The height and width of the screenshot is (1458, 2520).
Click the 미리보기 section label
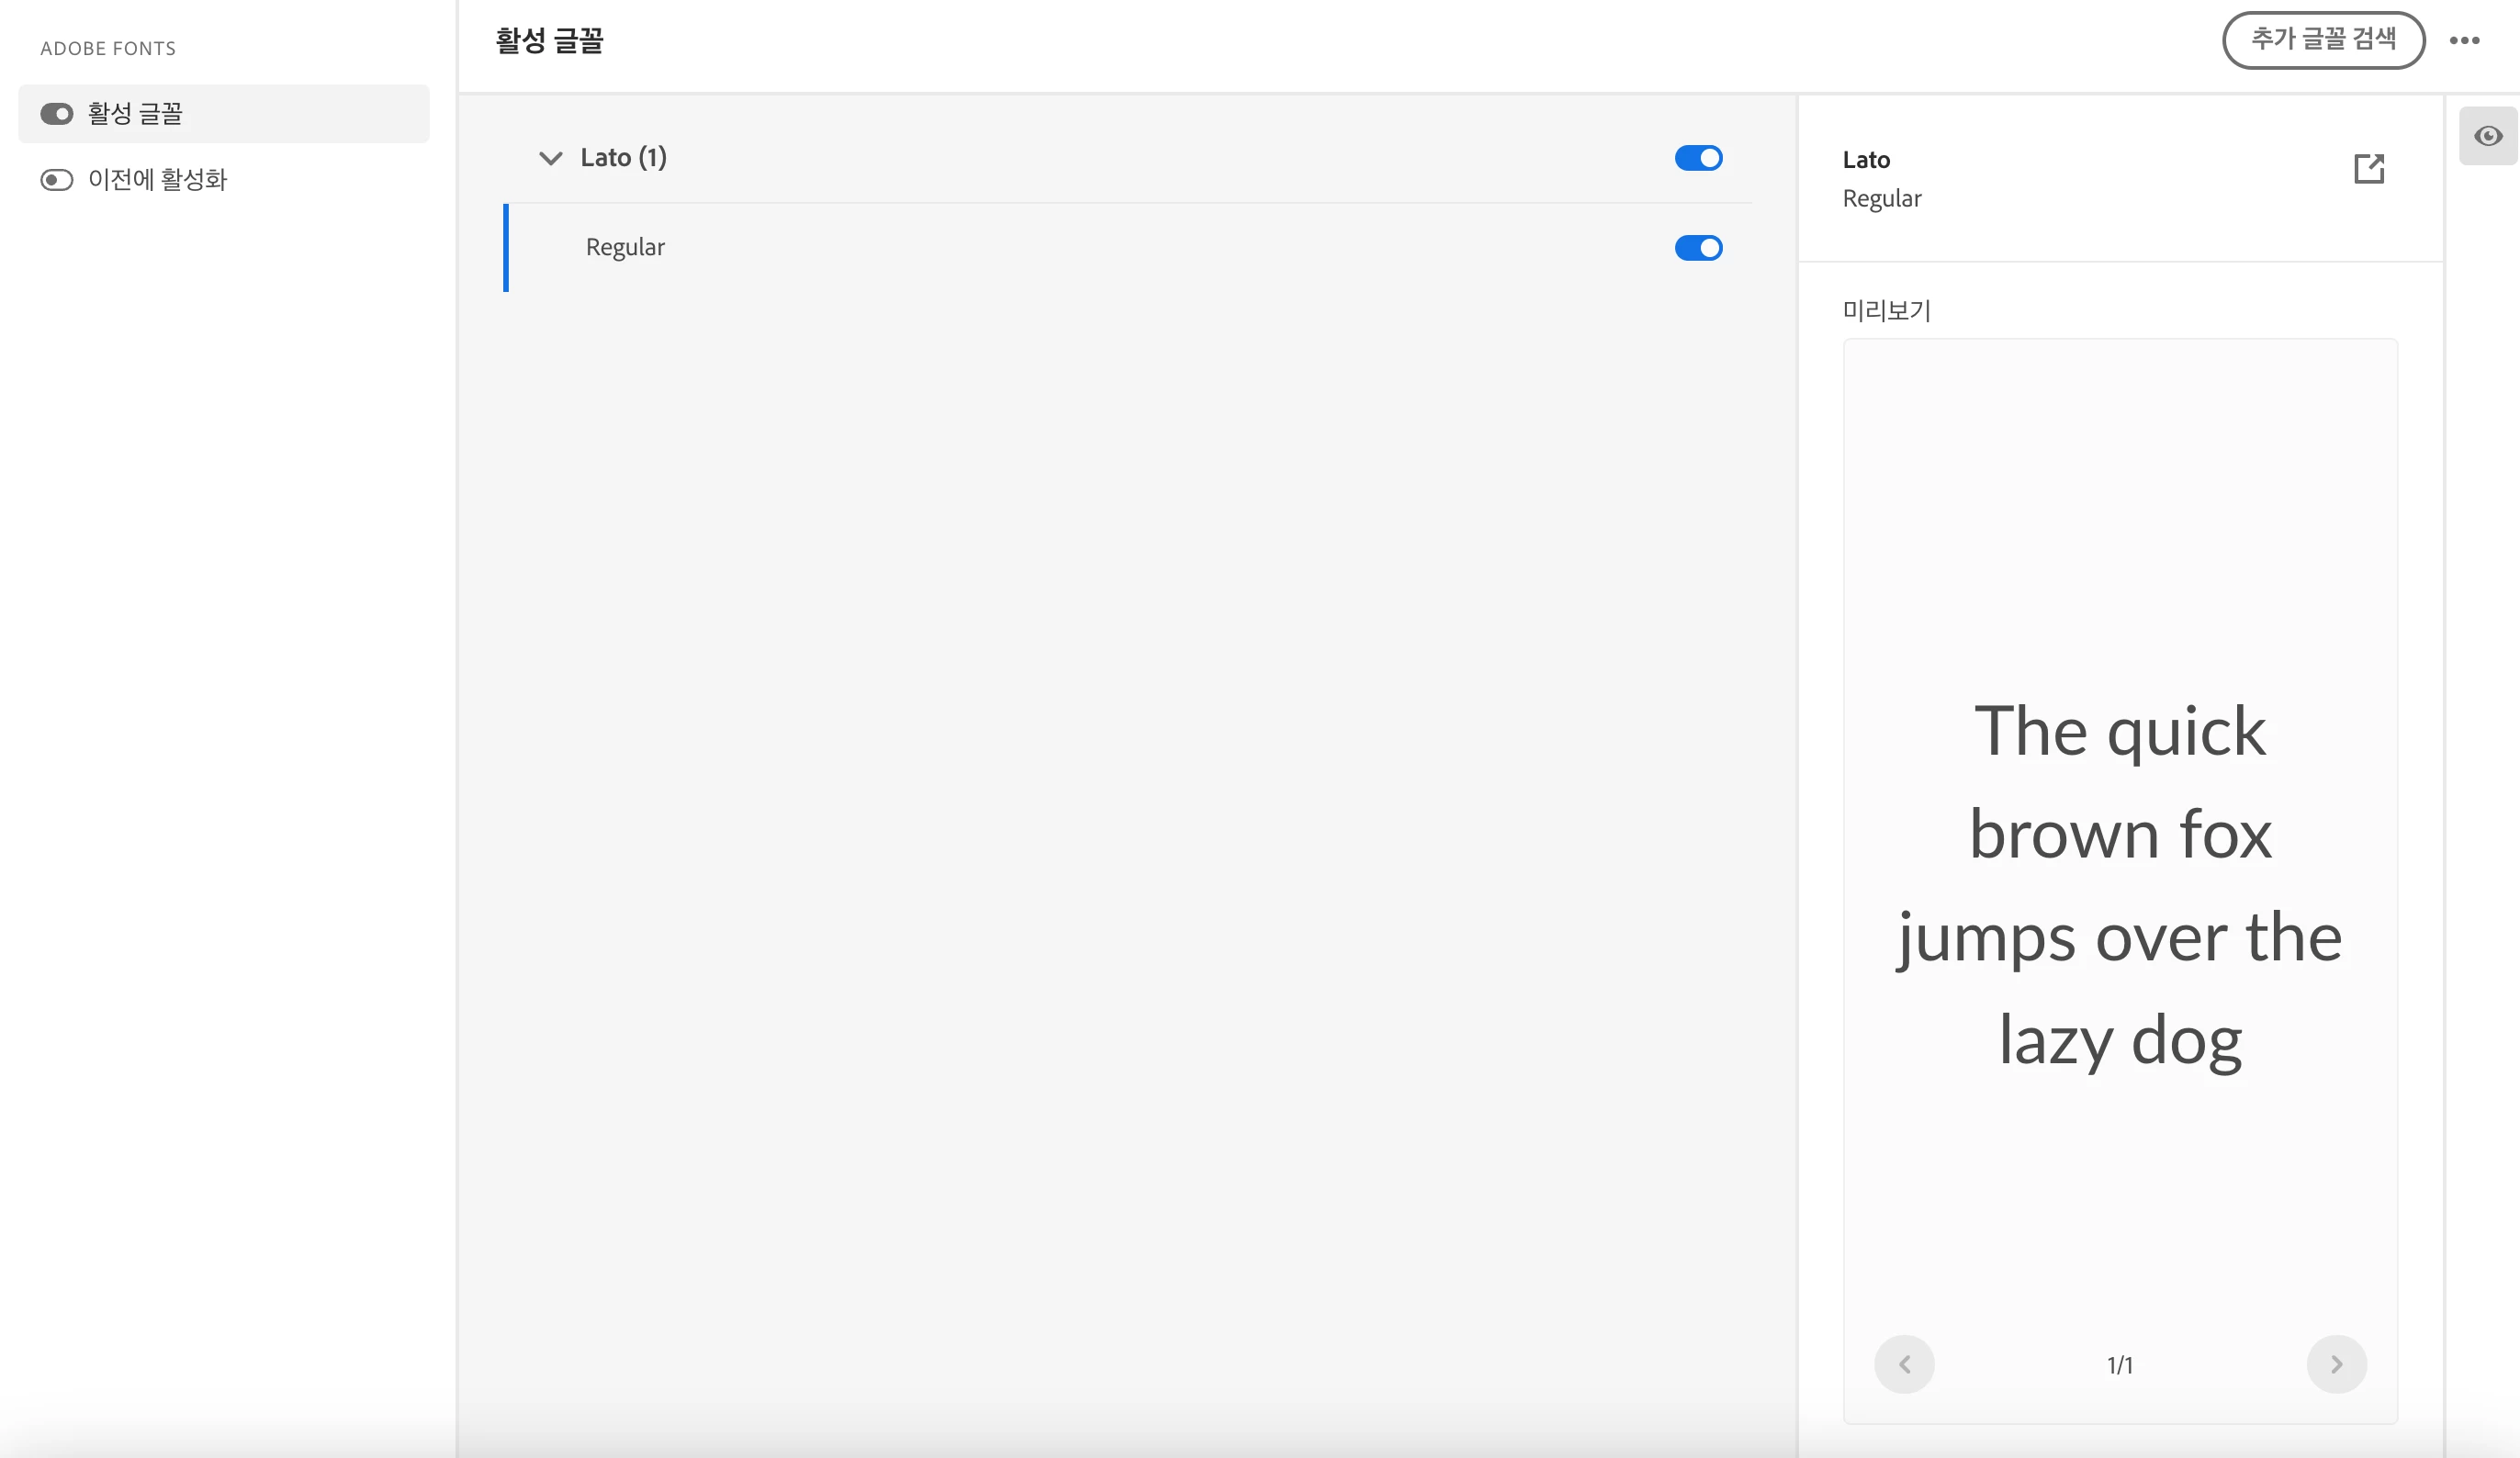coord(1886,311)
